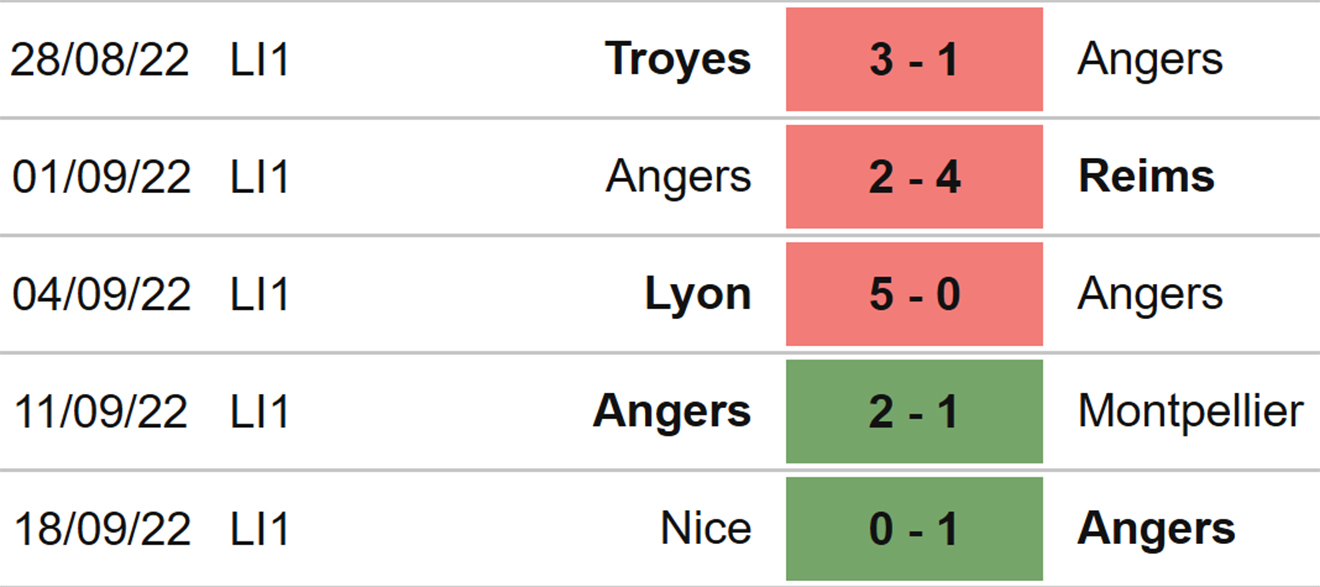
Task: Click Angers in the Reims match row
Action: (x=678, y=177)
